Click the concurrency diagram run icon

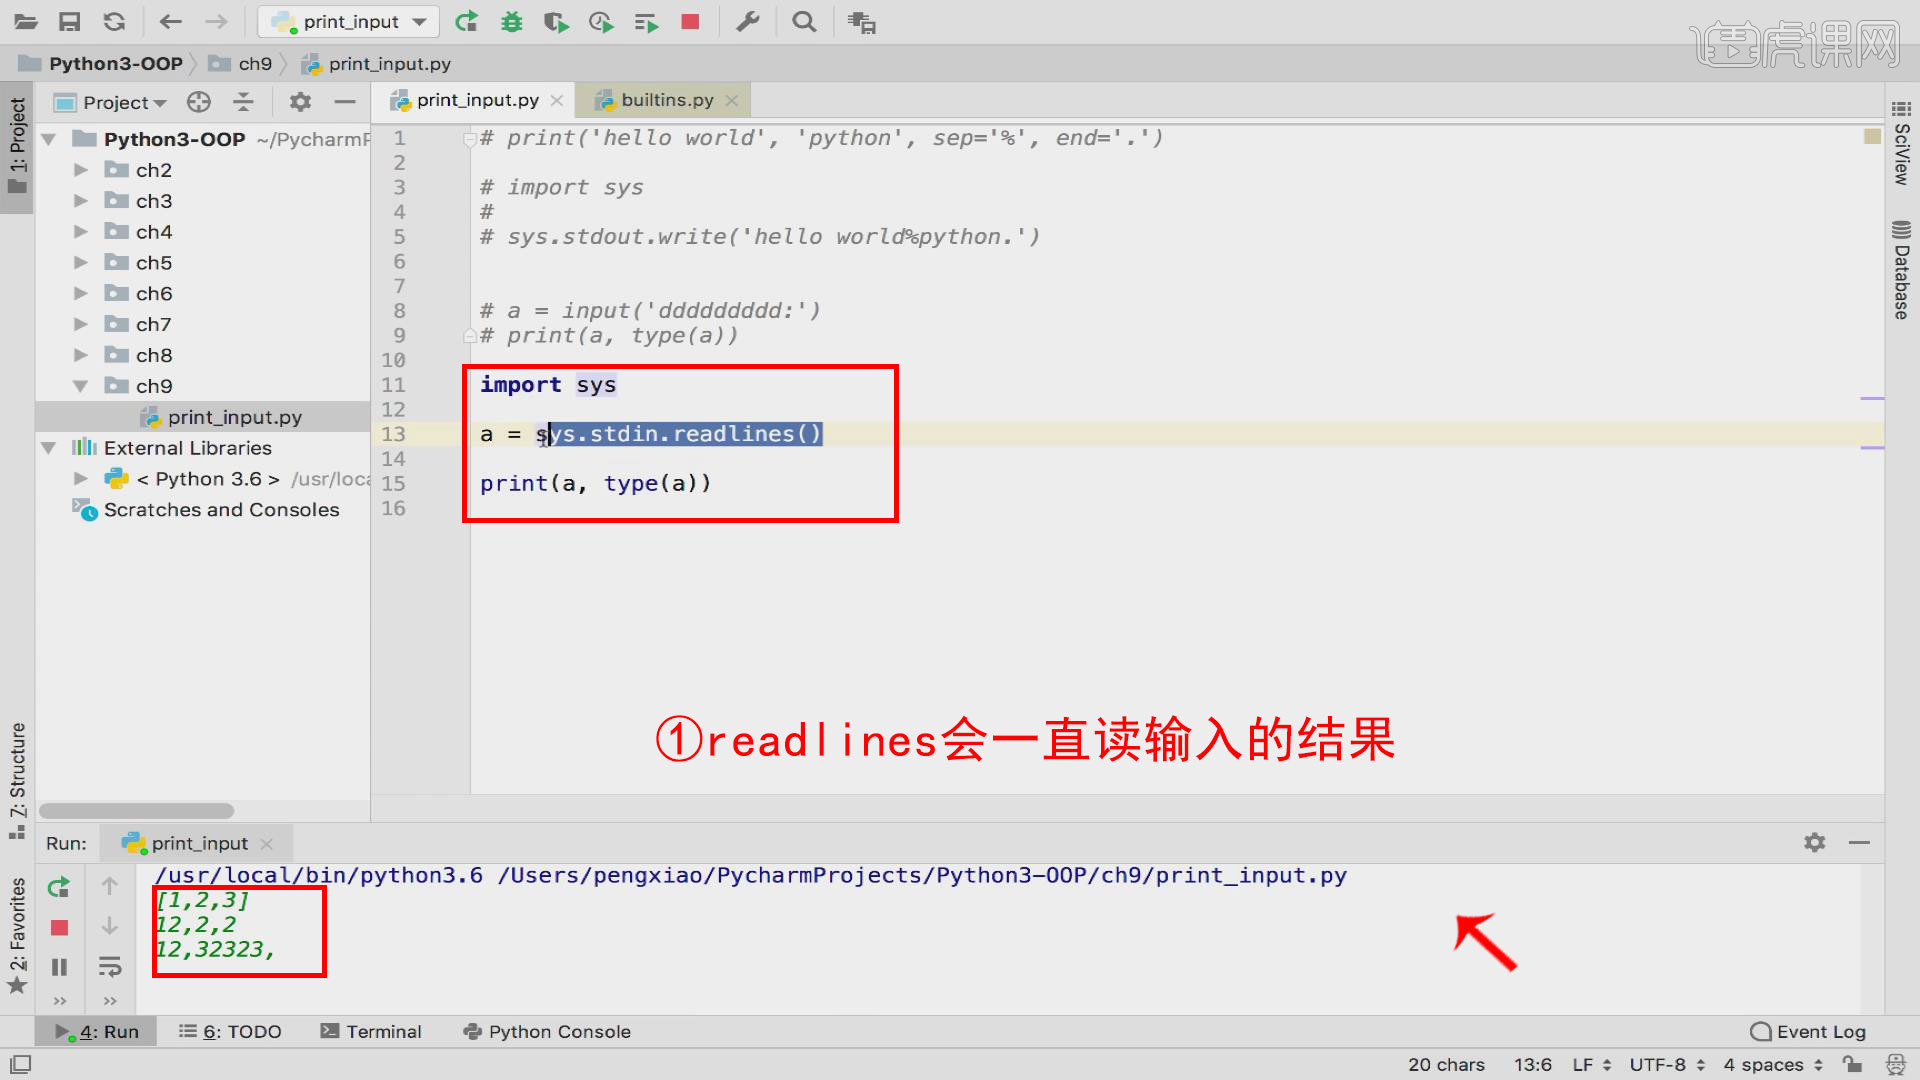click(x=646, y=21)
